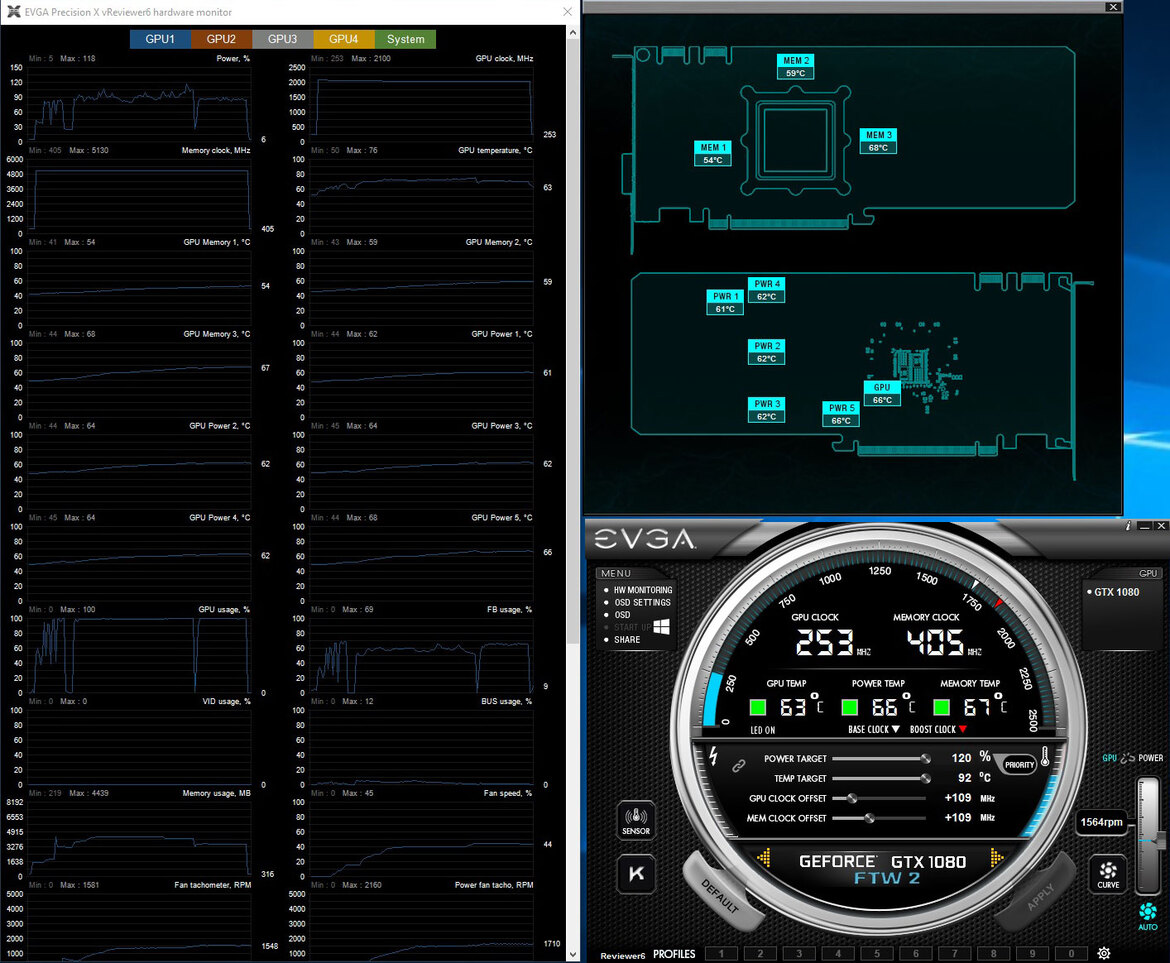Viewport: 1170px width, 963px height.
Task: Open HW Monitoring menu item
Action: pyautogui.click(x=642, y=590)
